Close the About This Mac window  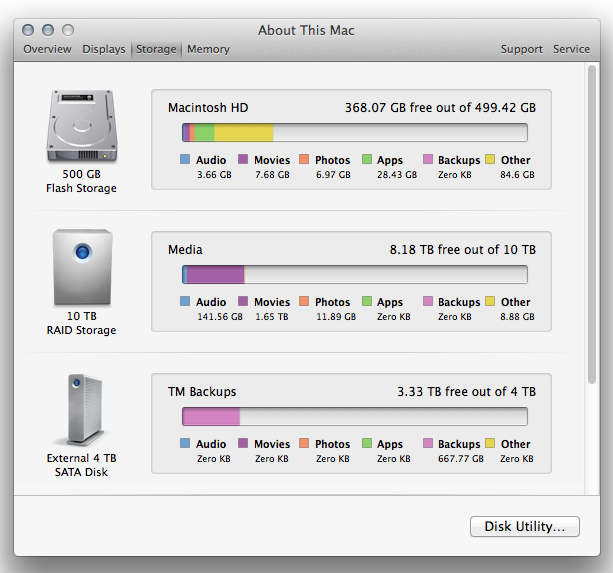coord(28,30)
